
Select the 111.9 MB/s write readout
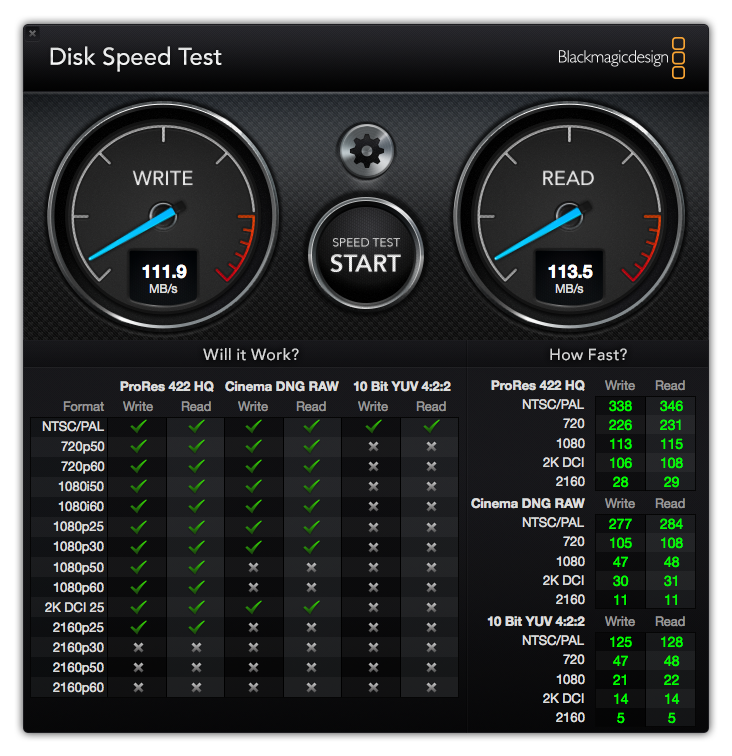164,277
